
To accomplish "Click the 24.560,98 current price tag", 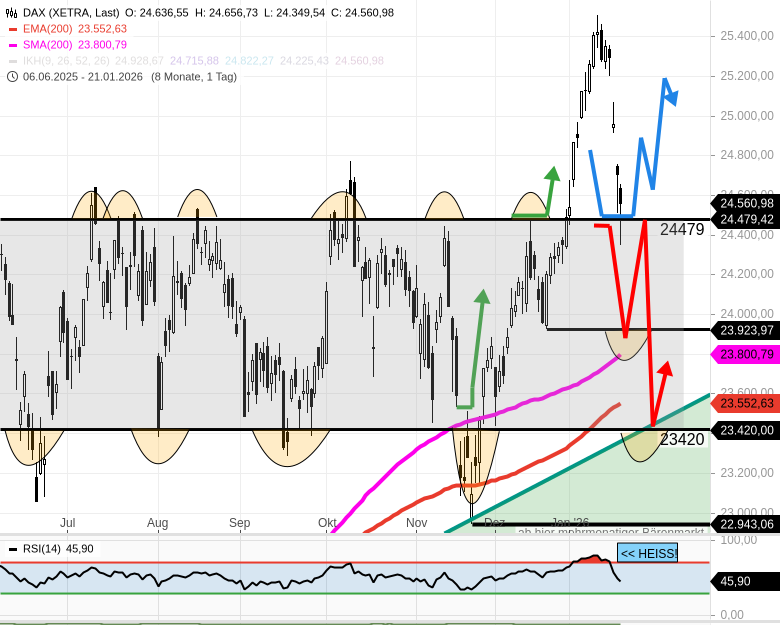I will pyautogui.click(x=745, y=203).
